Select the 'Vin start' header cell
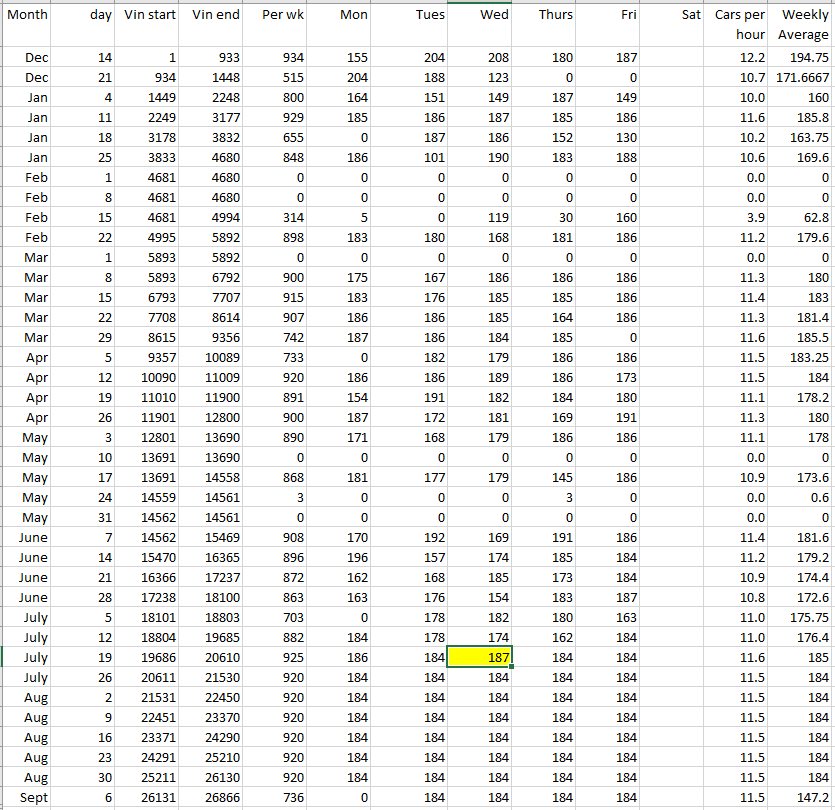 149,15
